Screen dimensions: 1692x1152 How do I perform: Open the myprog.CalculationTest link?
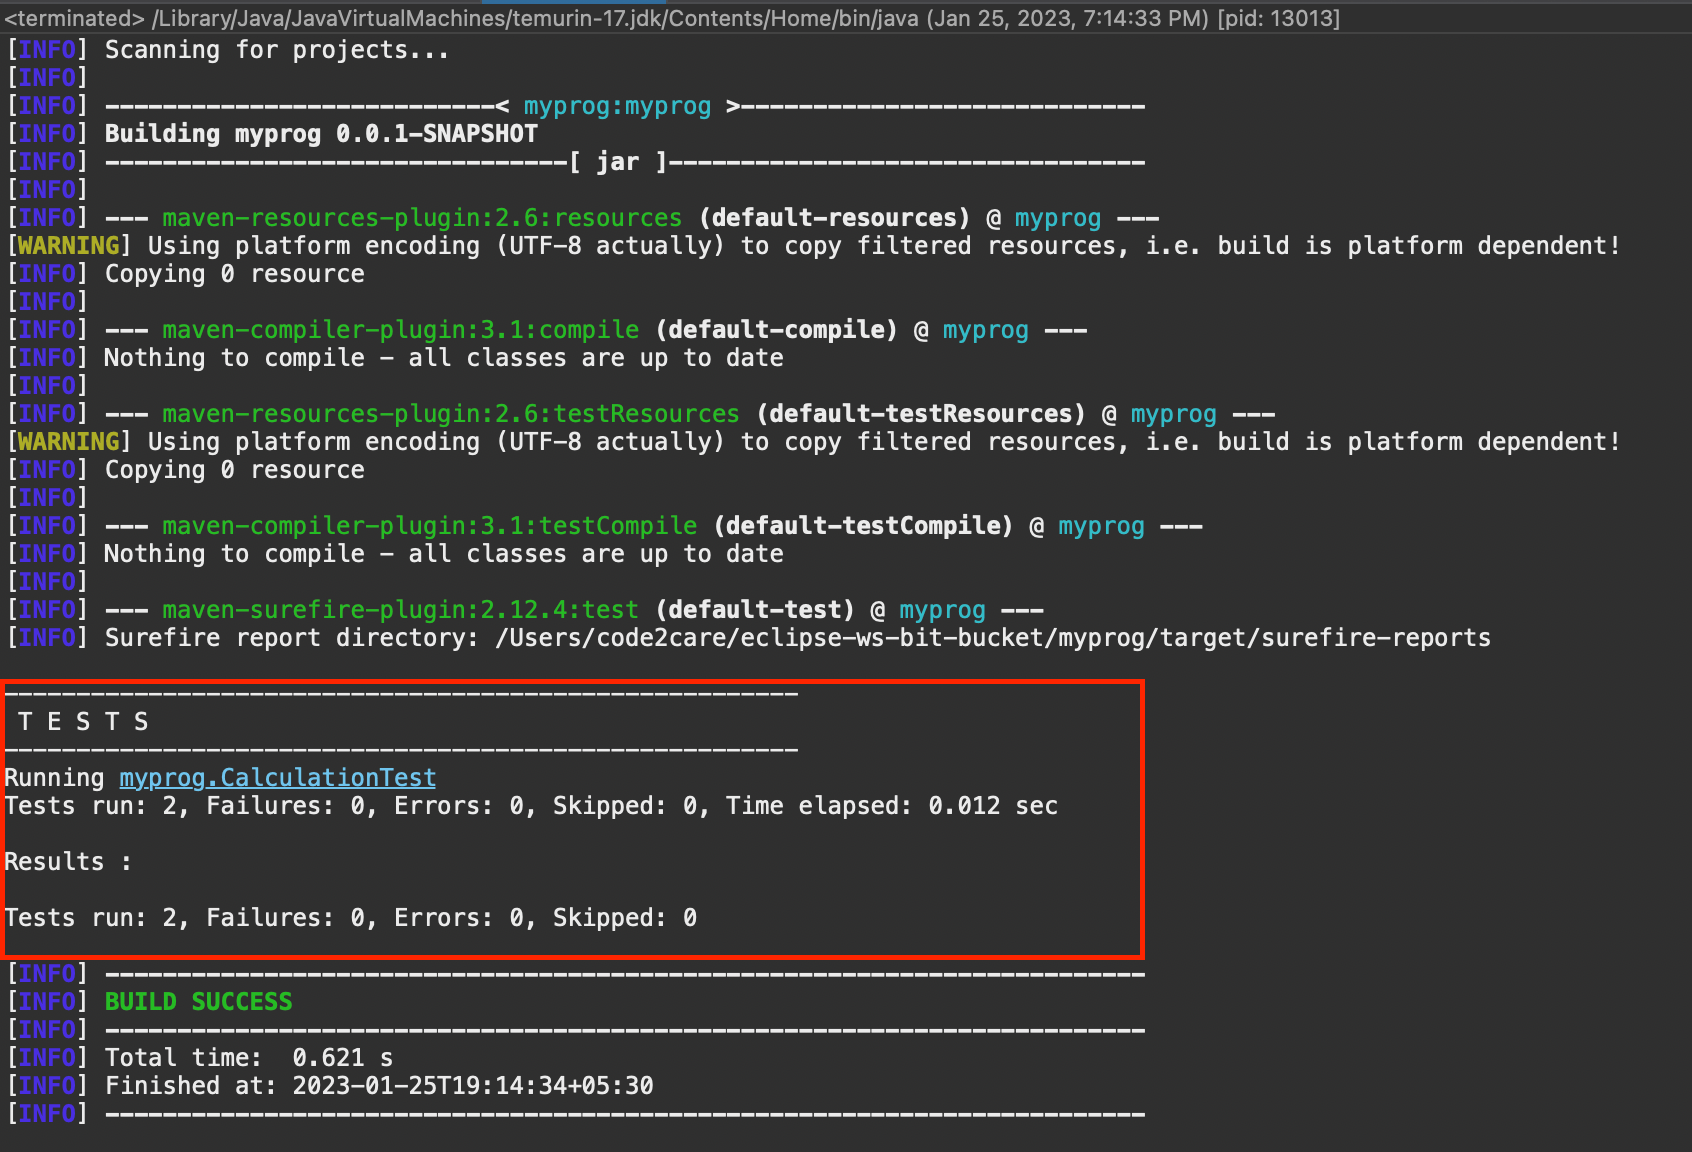tap(277, 778)
